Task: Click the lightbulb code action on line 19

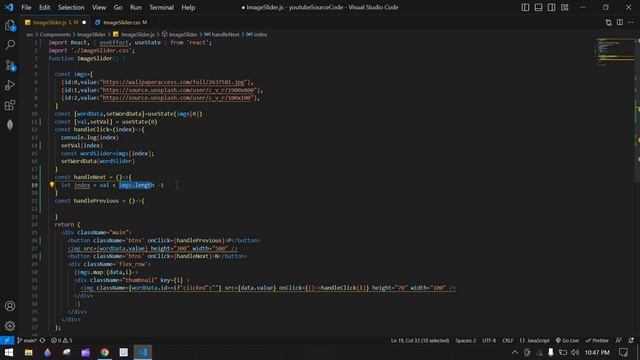Action: point(52,185)
